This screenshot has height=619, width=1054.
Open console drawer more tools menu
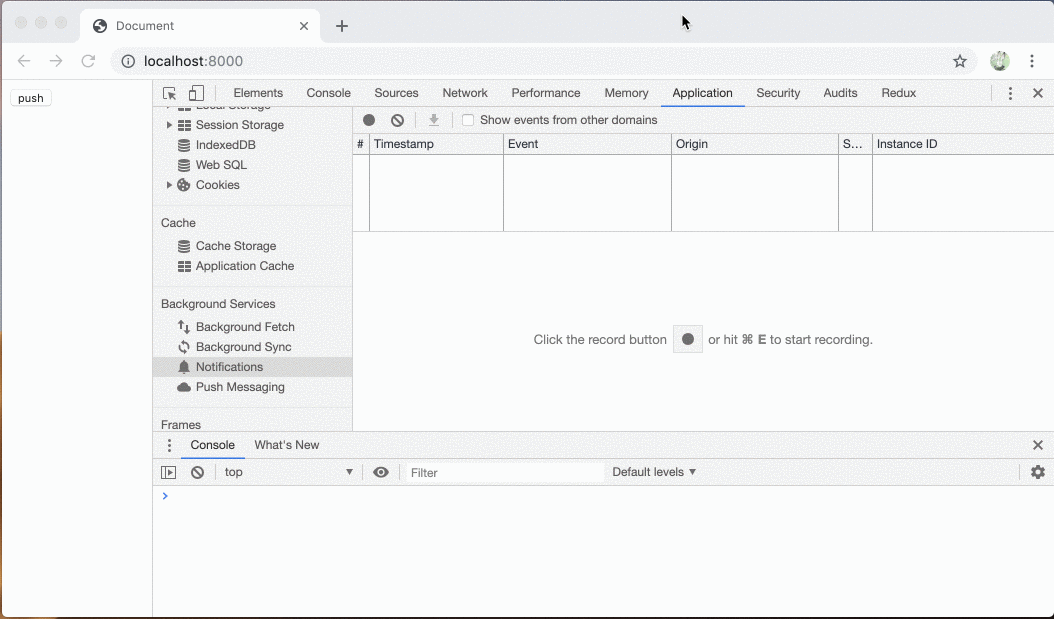click(169, 445)
